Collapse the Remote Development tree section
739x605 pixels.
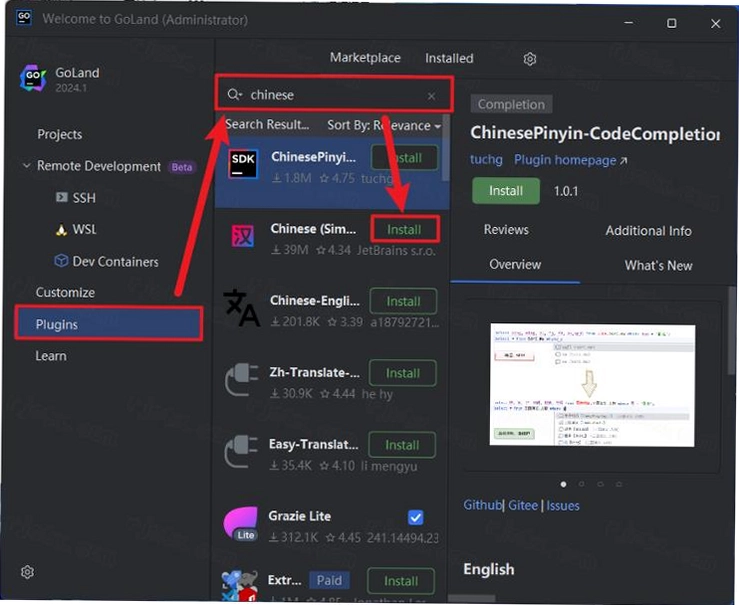coord(27,165)
